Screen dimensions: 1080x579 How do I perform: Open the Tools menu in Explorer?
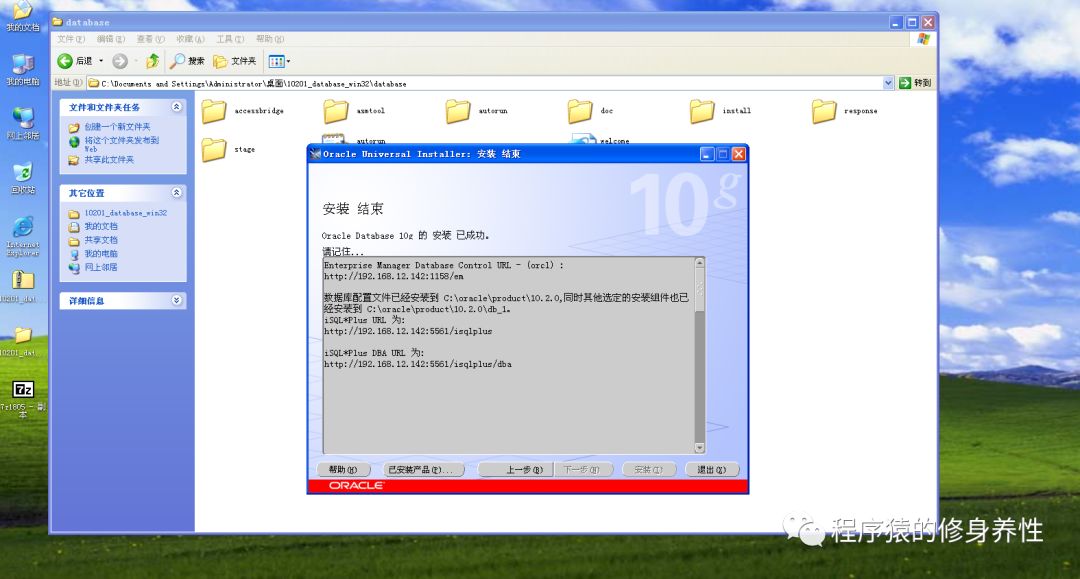coord(230,39)
